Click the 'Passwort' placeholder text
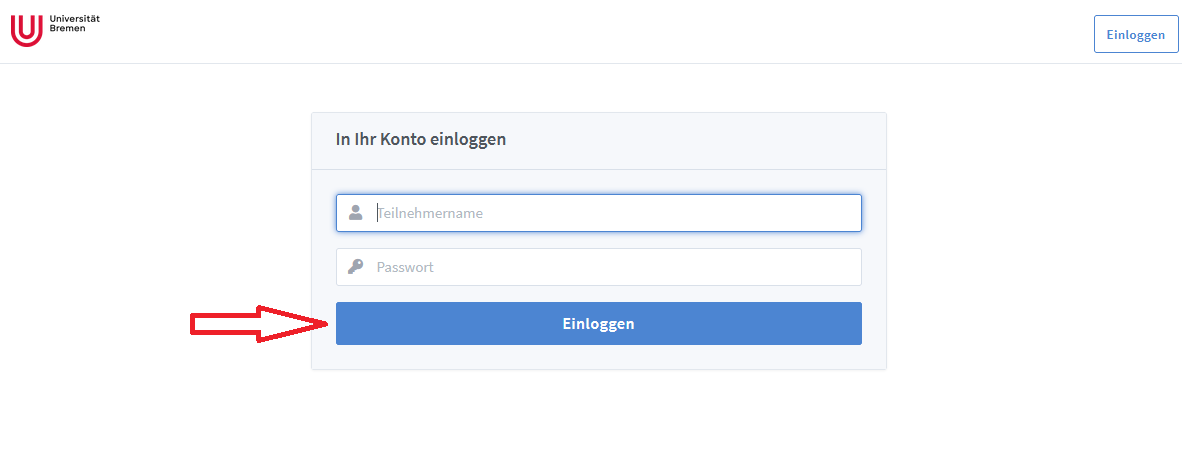This screenshot has height=471, width=1182. pyautogui.click(x=405, y=267)
